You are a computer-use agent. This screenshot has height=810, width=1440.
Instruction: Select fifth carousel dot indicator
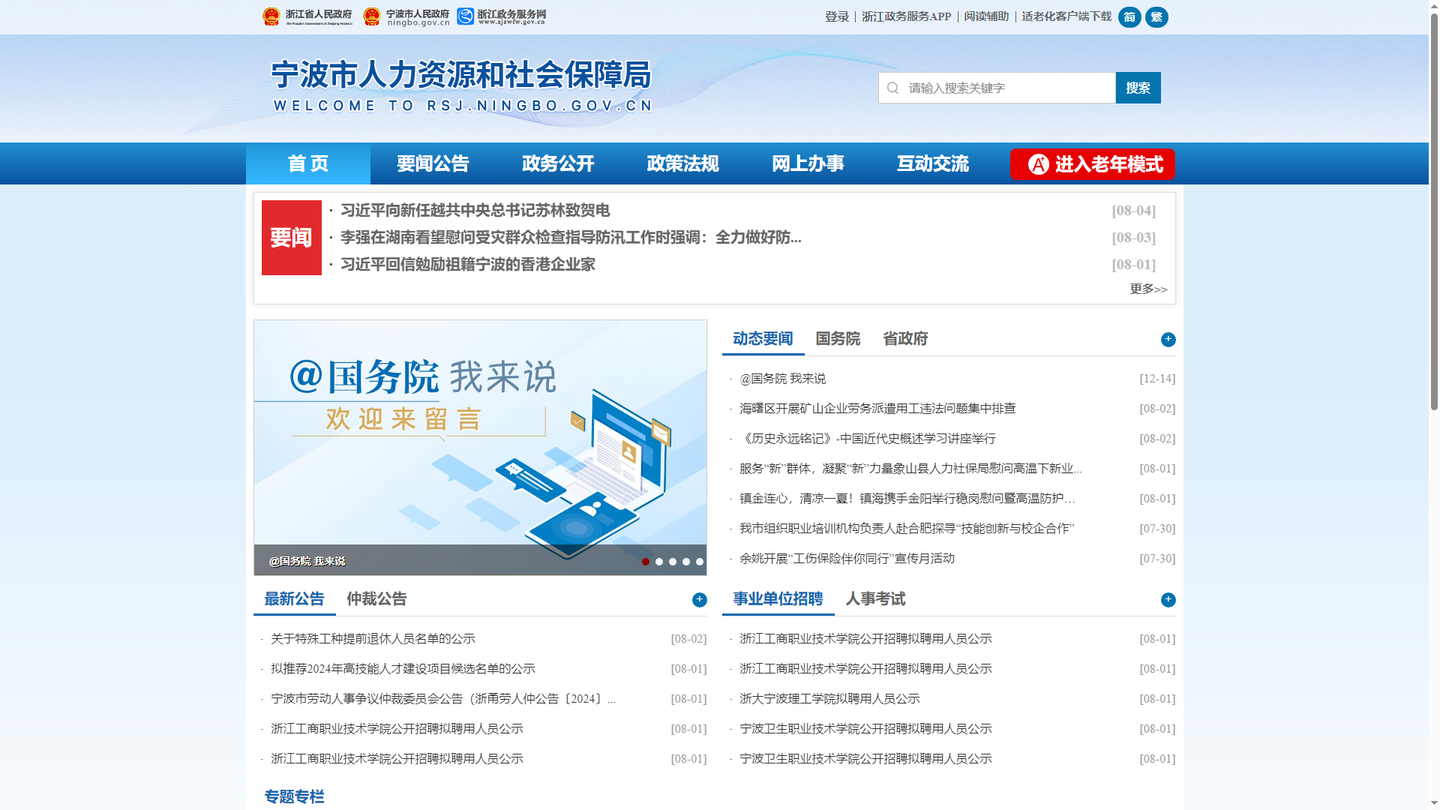(x=700, y=562)
